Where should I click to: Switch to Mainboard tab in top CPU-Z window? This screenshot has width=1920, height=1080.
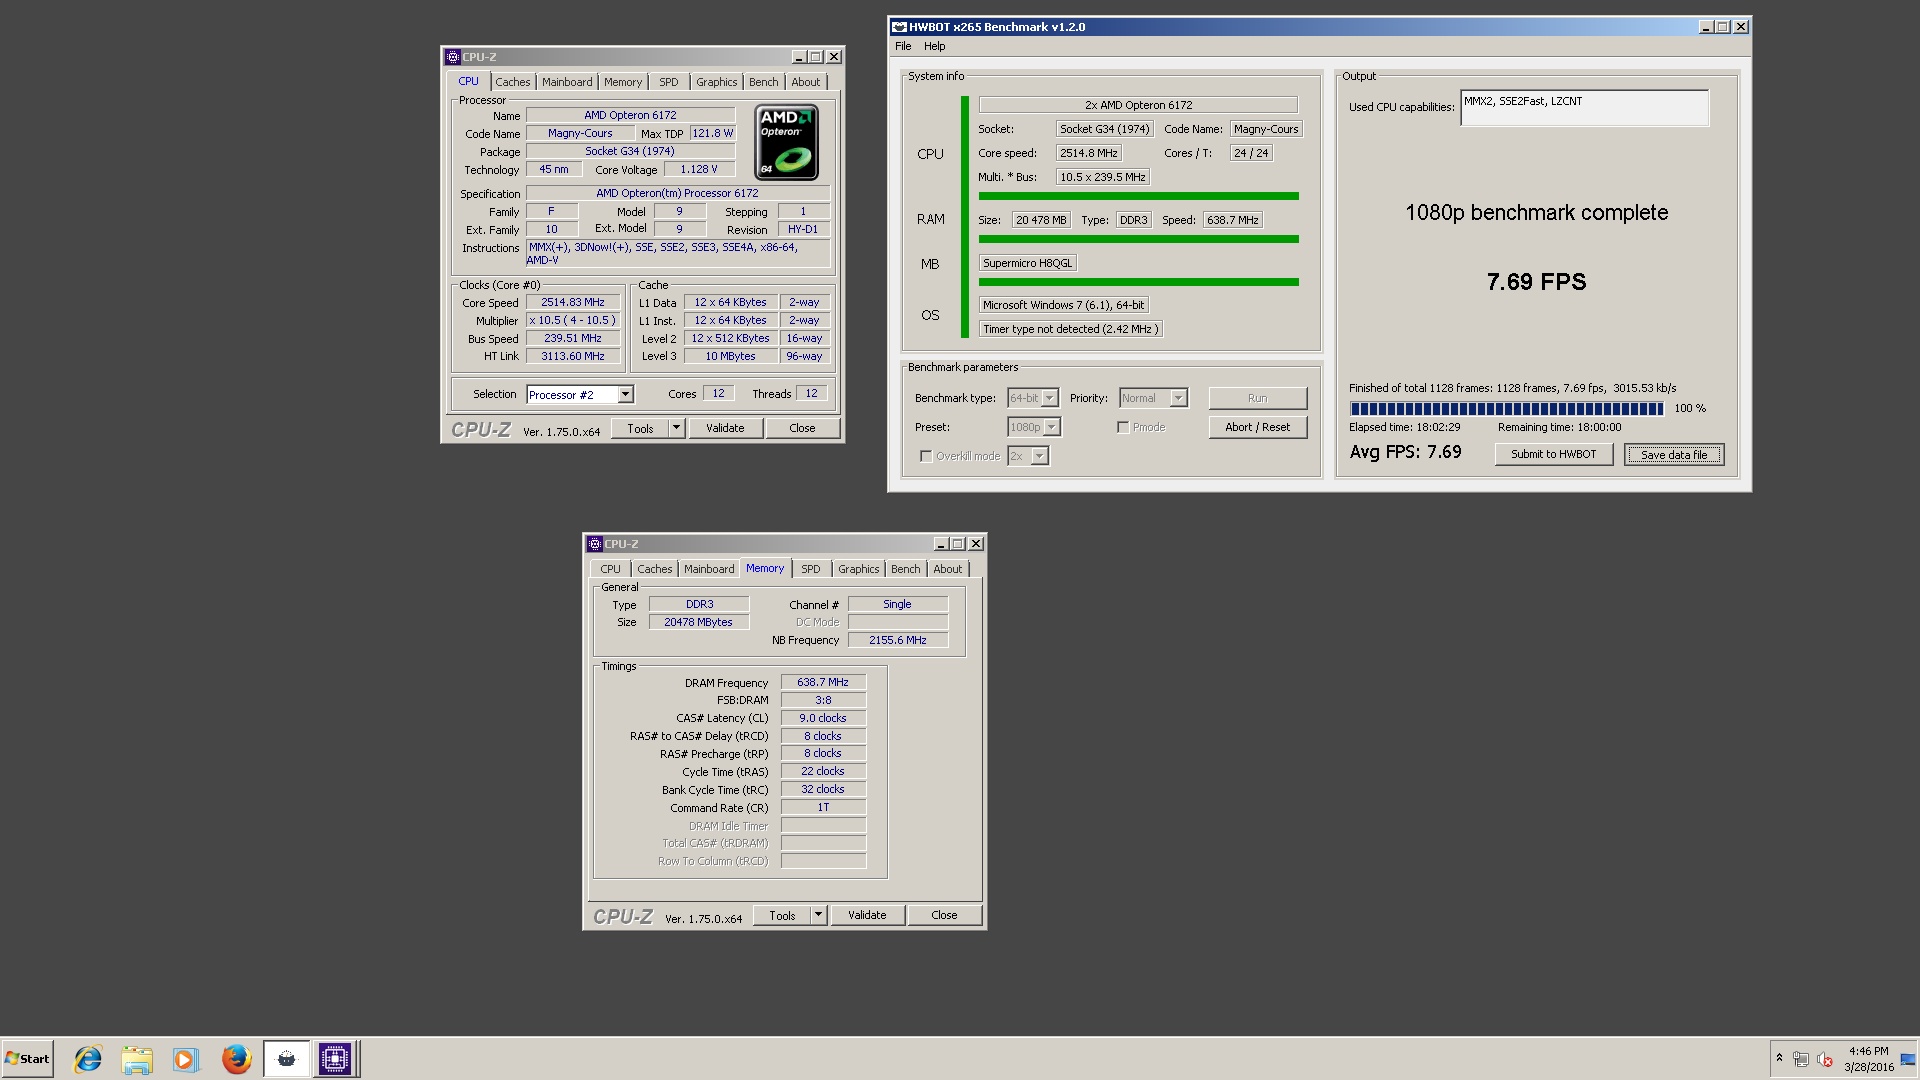(567, 82)
